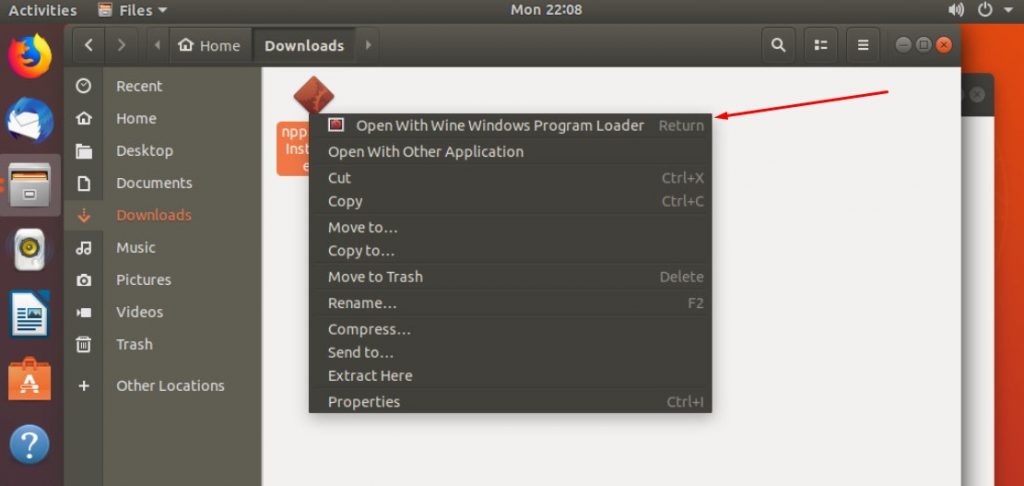Screen dimensions: 1024x486
Task: Open the Files app menu dropdown
Action: click(133, 10)
